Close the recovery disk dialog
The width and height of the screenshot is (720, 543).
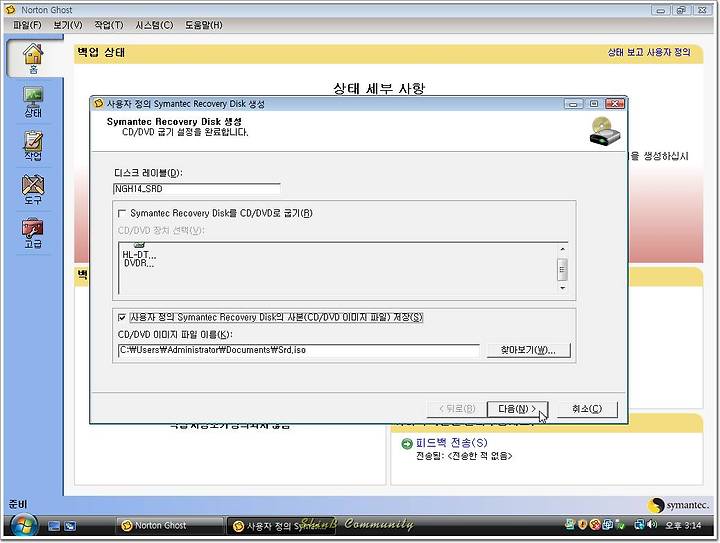(x=615, y=104)
